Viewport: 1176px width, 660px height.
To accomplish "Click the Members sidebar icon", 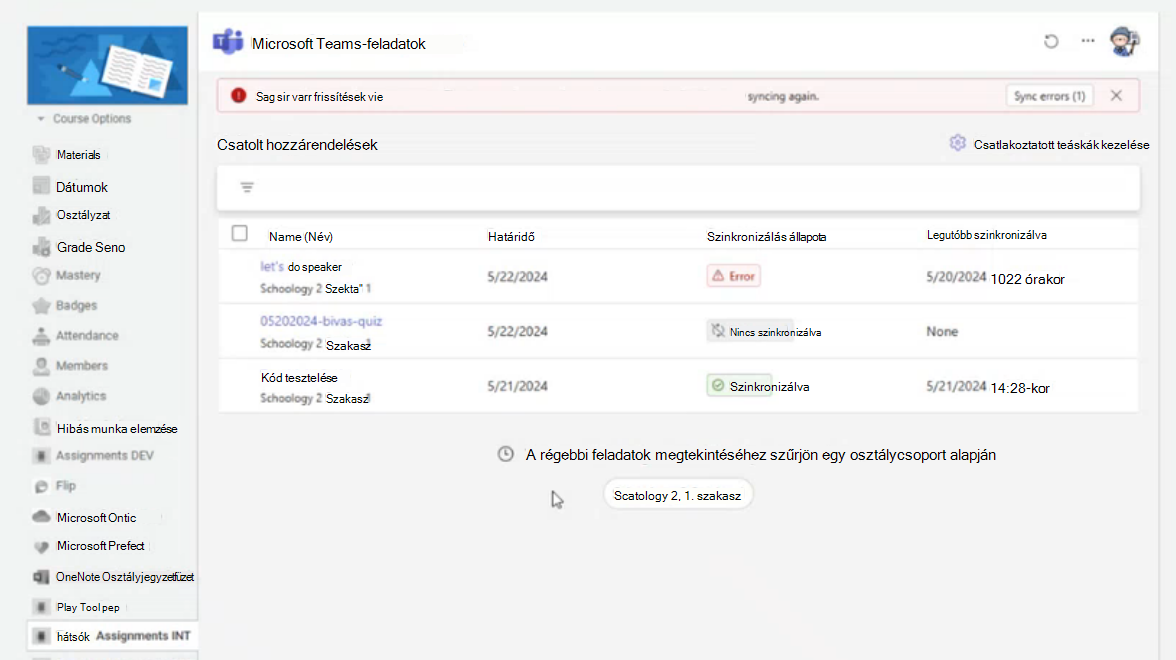I will [x=41, y=366].
